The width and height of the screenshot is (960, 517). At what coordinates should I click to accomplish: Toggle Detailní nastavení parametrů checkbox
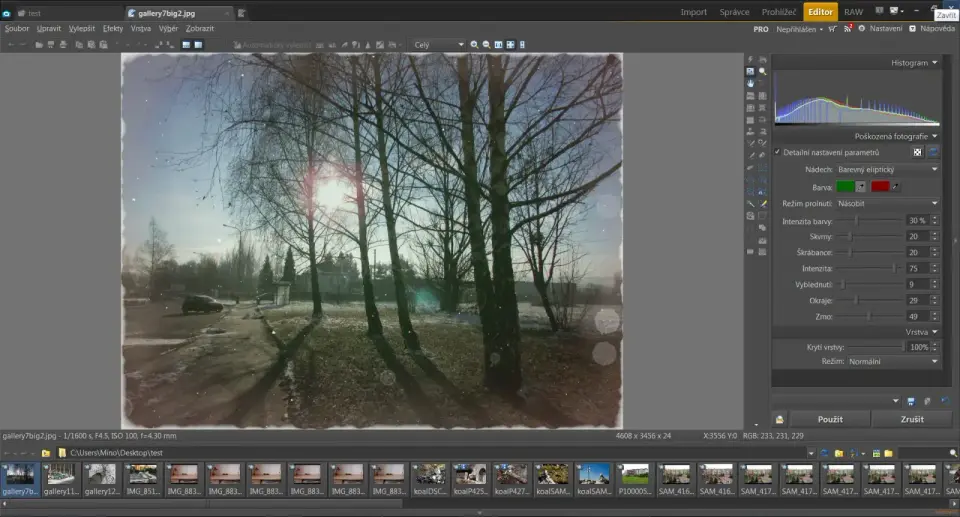pyautogui.click(x=778, y=152)
